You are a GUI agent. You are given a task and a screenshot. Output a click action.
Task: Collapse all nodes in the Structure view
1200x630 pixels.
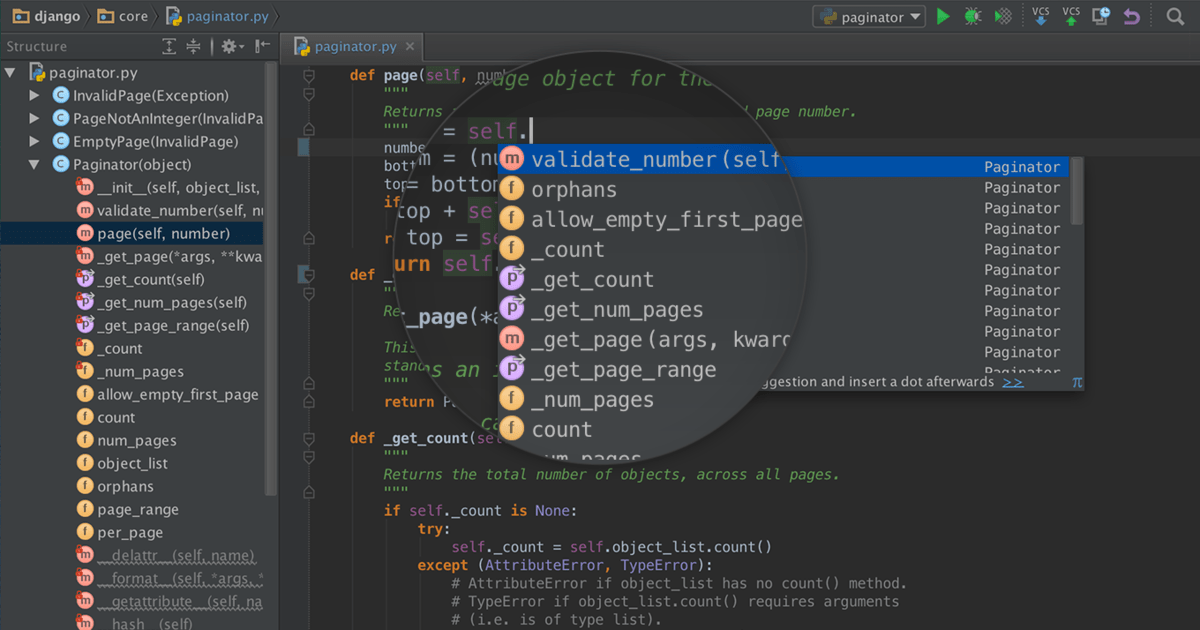pyautogui.click(x=194, y=46)
